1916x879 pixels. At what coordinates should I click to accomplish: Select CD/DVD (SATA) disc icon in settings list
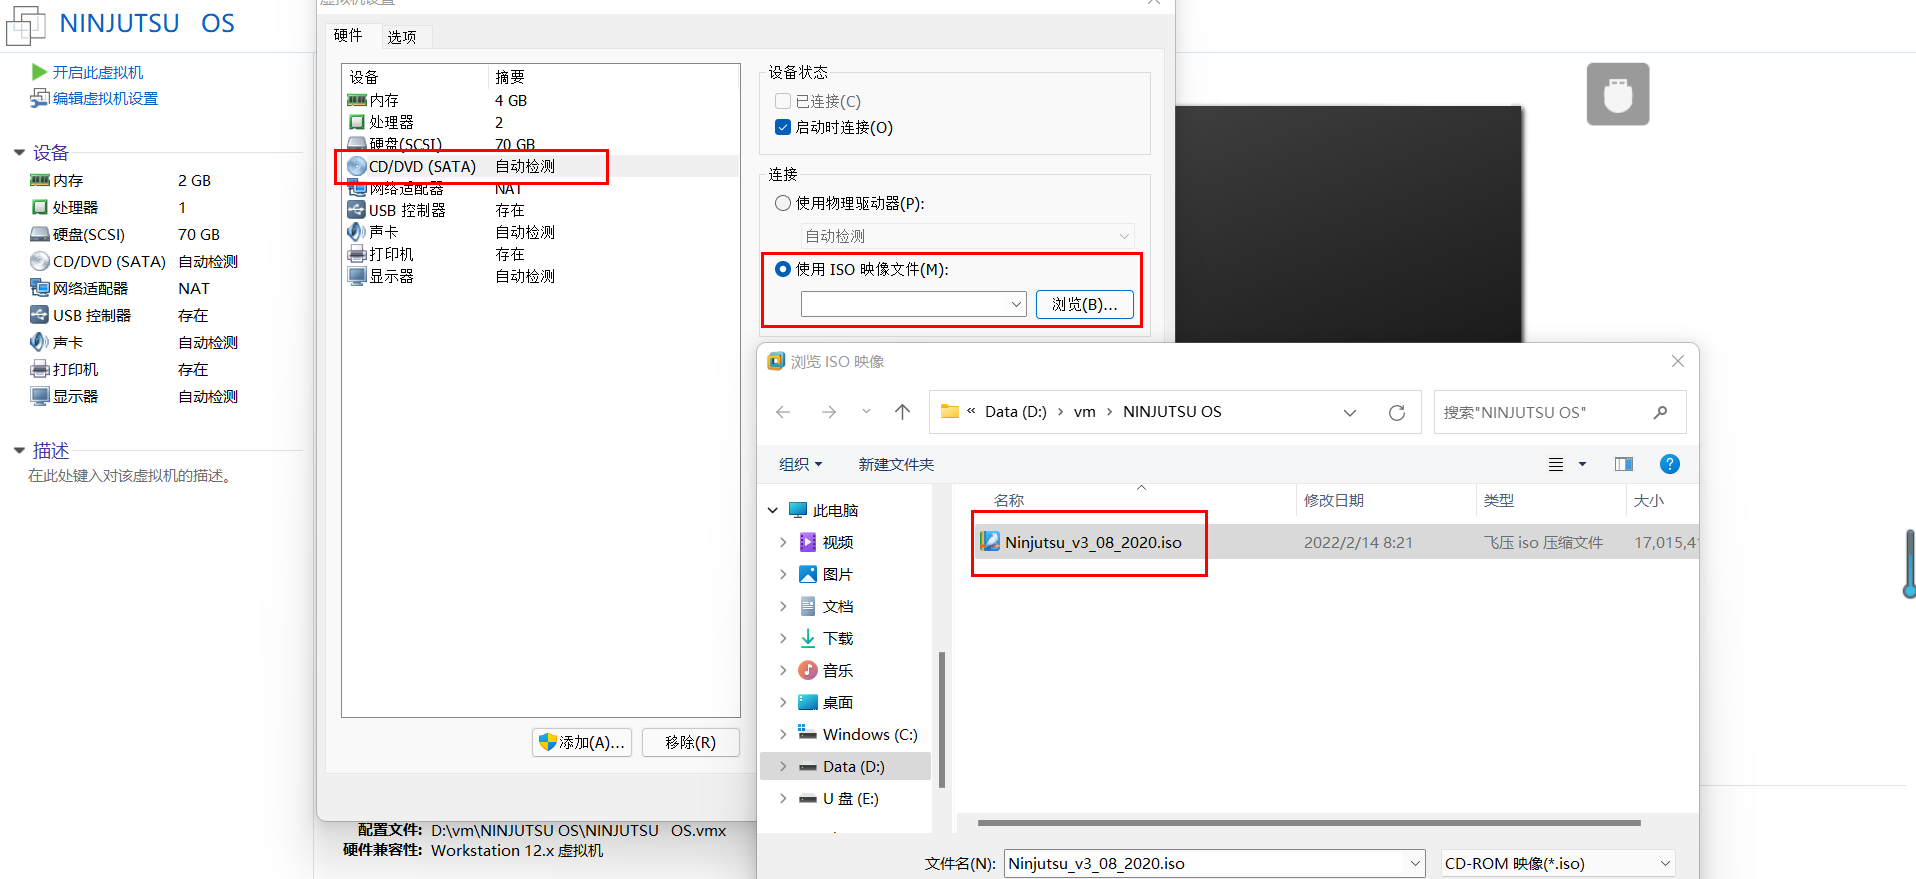[357, 166]
